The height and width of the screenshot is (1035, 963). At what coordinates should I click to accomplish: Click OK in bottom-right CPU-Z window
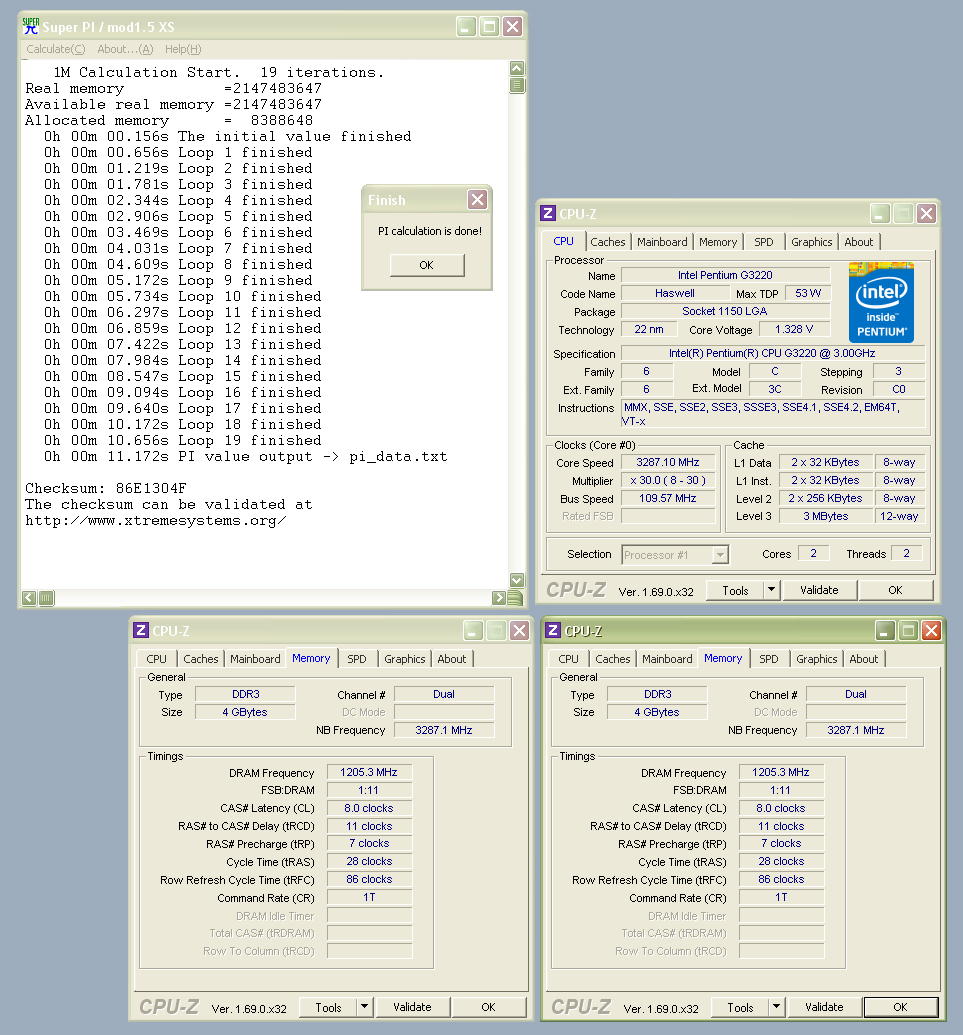[x=900, y=1007]
